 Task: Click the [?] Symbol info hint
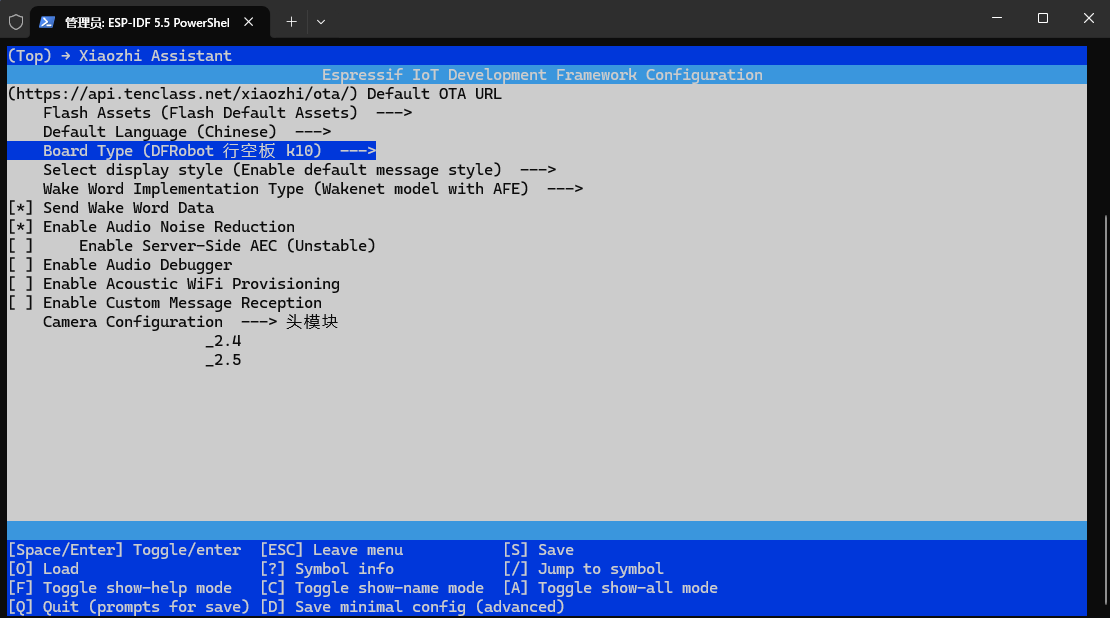pyautogui.click(x=326, y=569)
